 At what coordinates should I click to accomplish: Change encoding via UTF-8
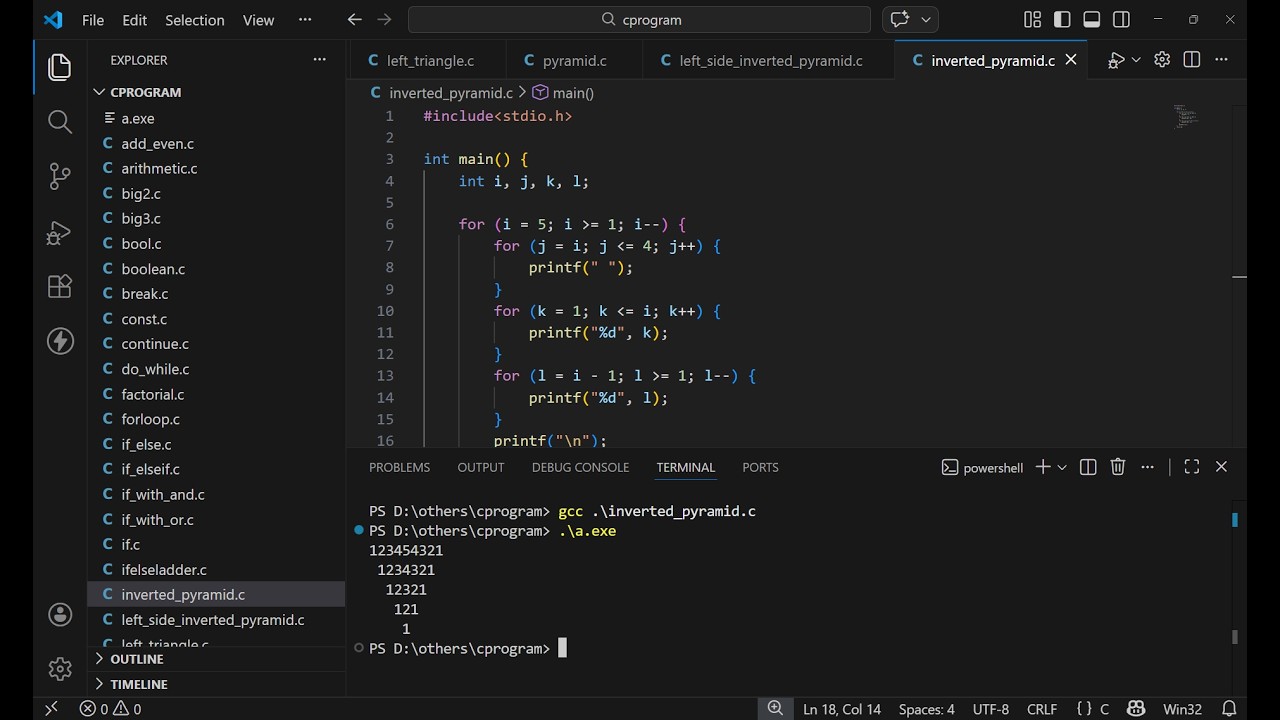pyautogui.click(x=991, y=709)
